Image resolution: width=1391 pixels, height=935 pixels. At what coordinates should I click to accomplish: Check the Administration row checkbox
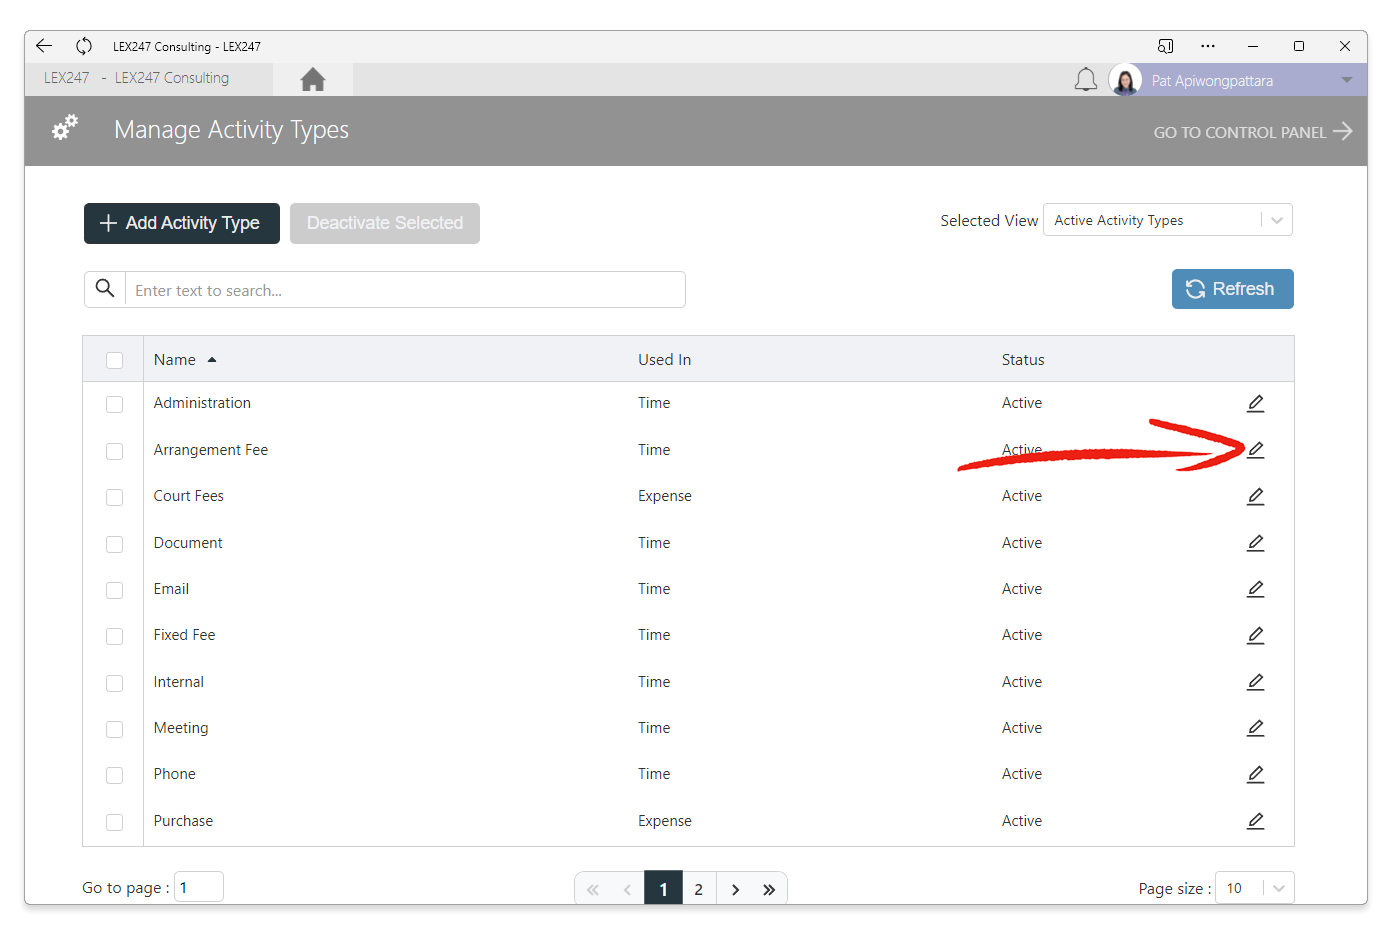115,404
